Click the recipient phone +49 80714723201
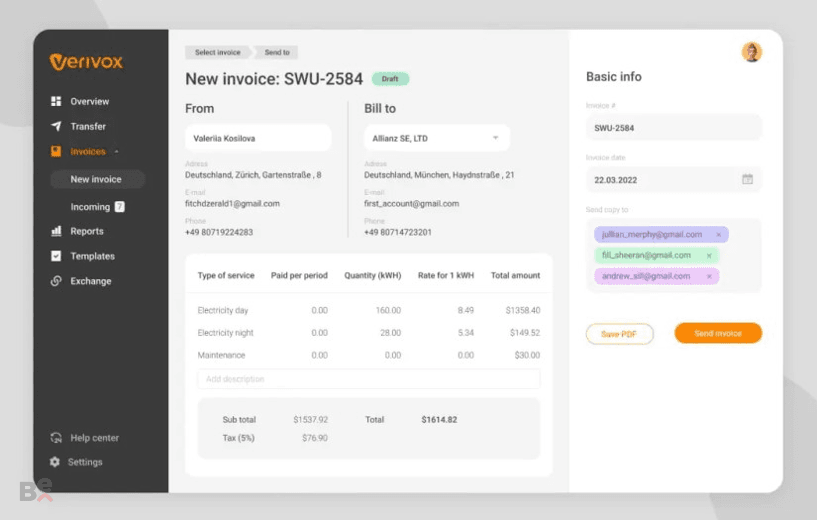 (398, 232)
